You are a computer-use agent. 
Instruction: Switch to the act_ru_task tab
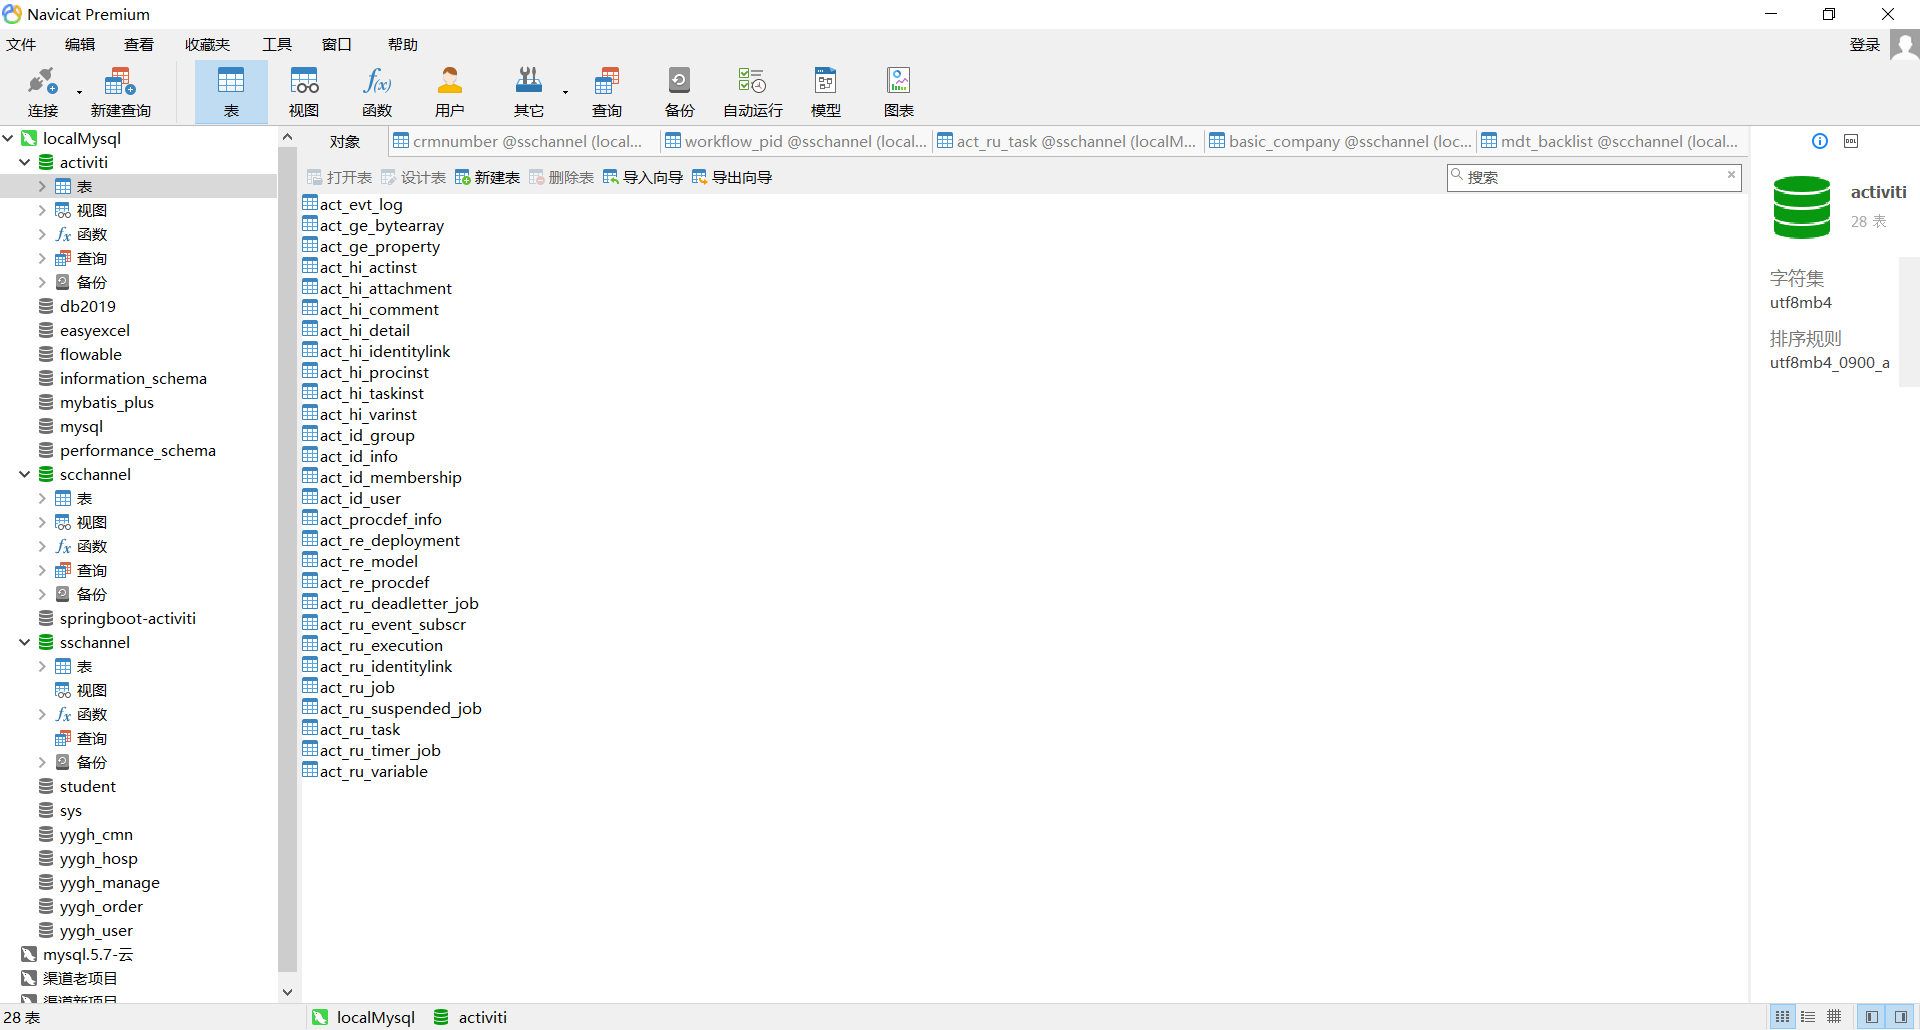pos(1067,141)
